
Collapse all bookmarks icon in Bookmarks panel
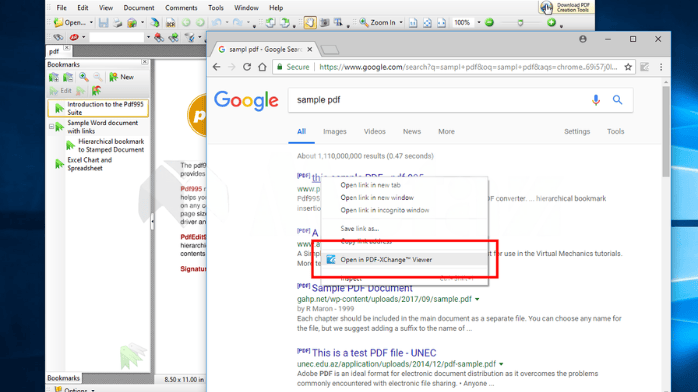pyautogui.click(x=68, y=77)
